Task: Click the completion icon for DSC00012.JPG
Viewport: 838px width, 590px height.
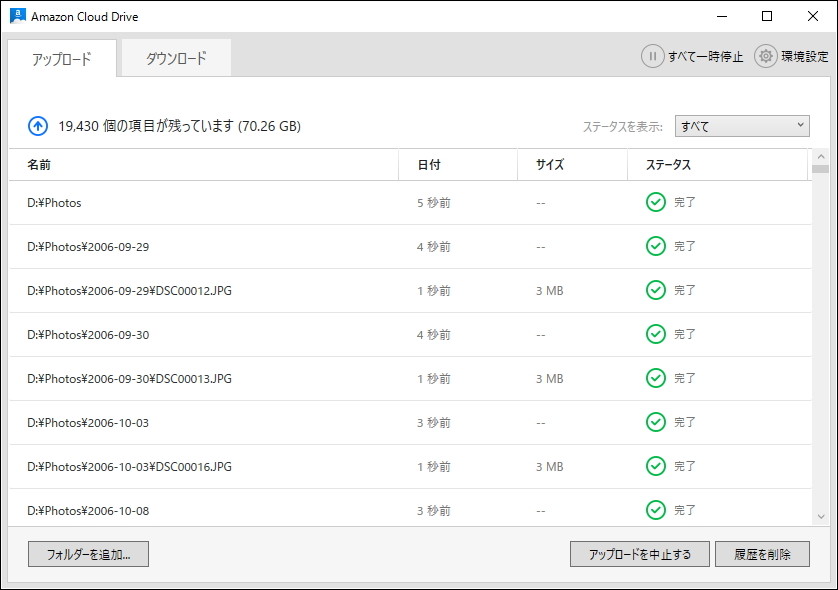Action: 656,290
